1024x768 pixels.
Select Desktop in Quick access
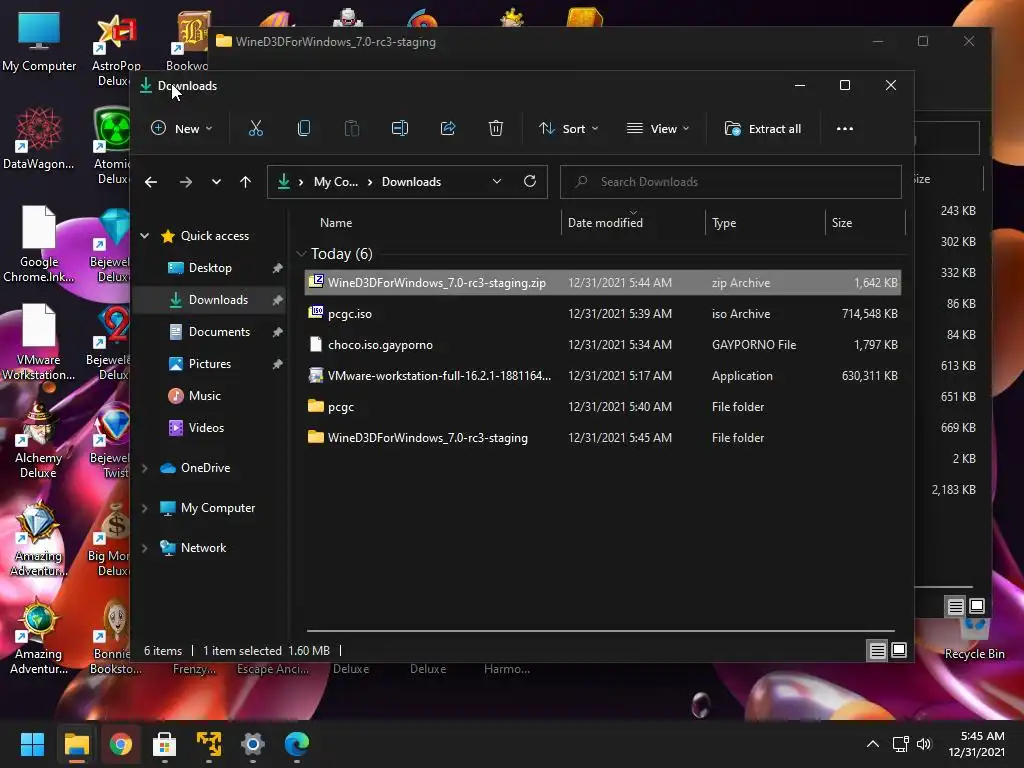pos(210,268)
